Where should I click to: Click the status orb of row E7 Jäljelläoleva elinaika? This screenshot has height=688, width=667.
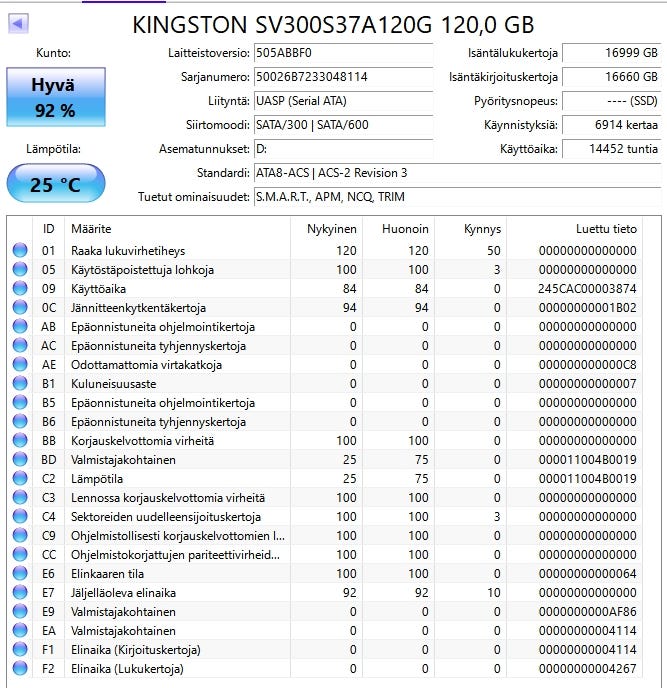click(20, 592)
